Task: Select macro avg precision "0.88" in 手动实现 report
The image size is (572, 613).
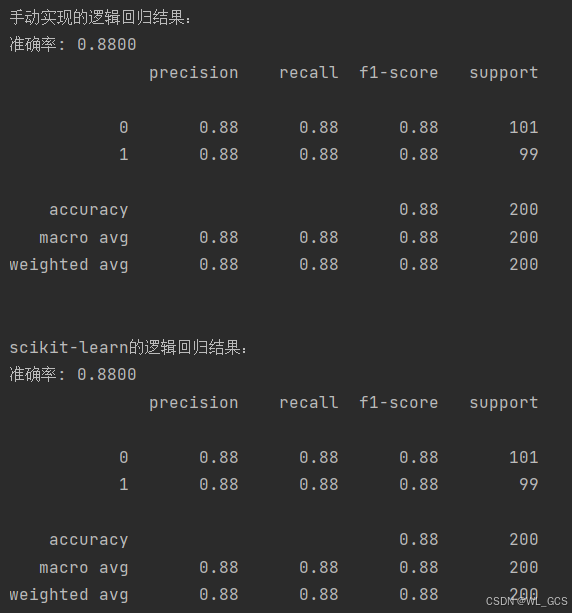Action: coord(219,237)
